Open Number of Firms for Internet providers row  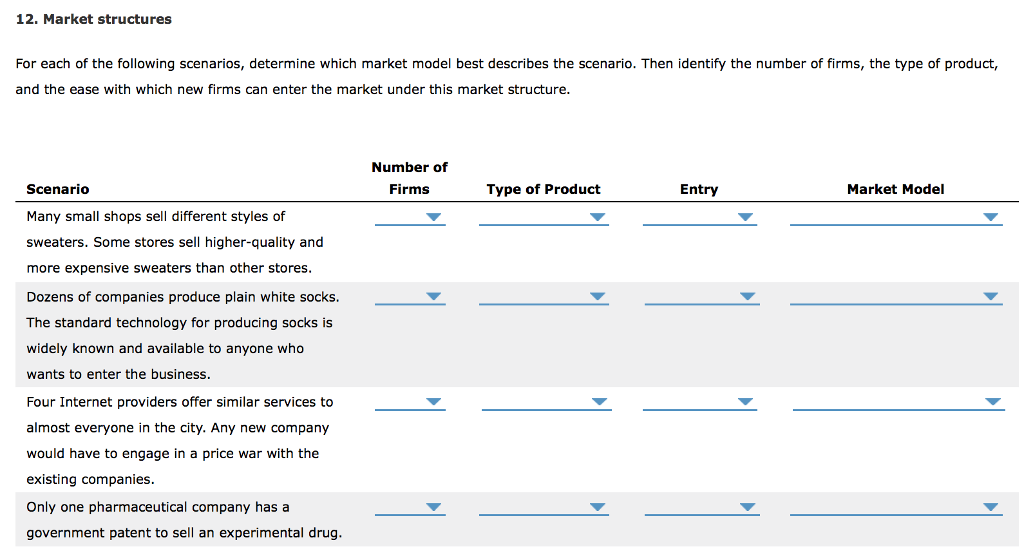[x=410, y=402]
